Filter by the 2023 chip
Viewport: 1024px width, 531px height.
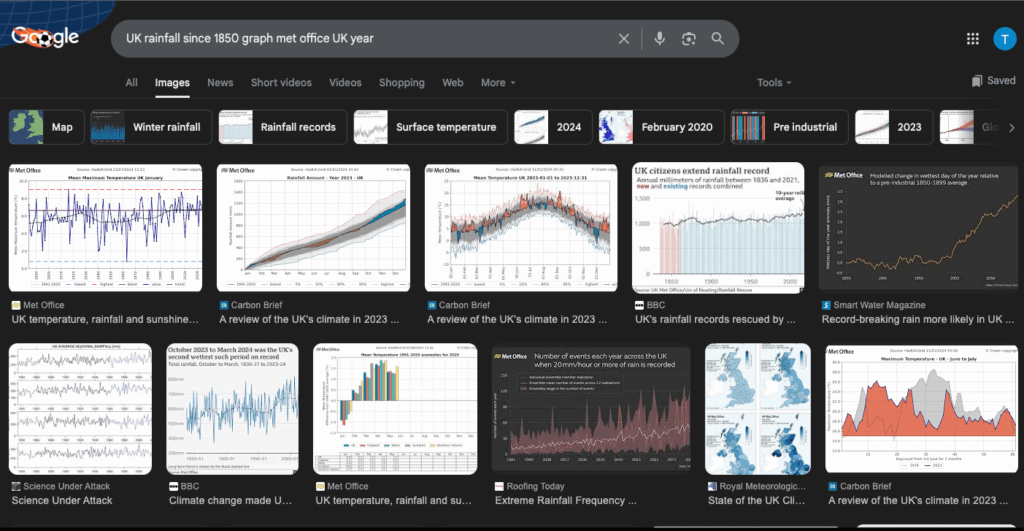pyautogui.click(x=894, y=127)
